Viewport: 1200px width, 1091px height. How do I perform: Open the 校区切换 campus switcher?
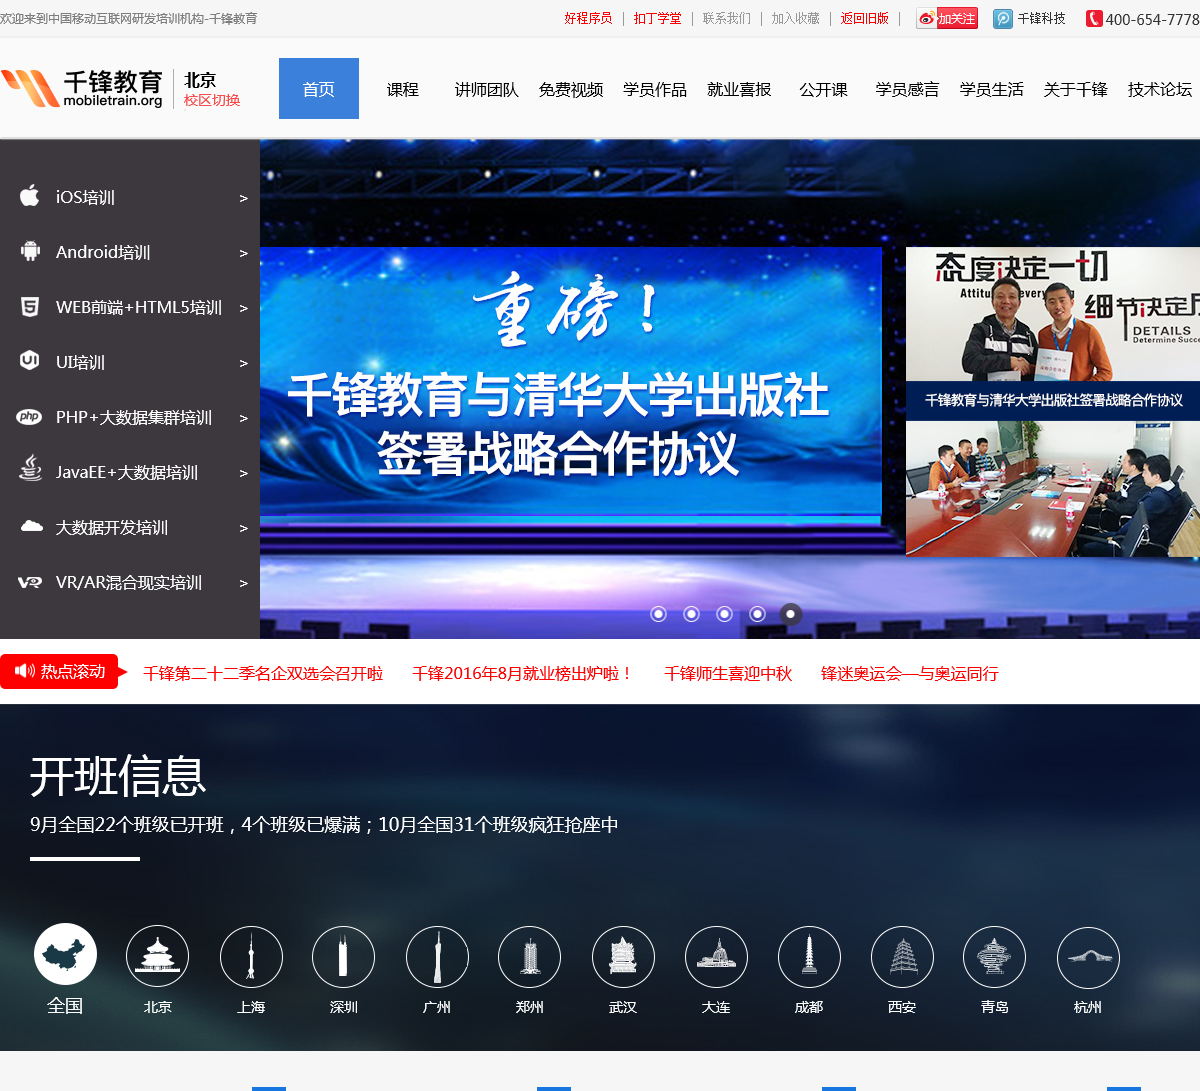coord(212,100)
